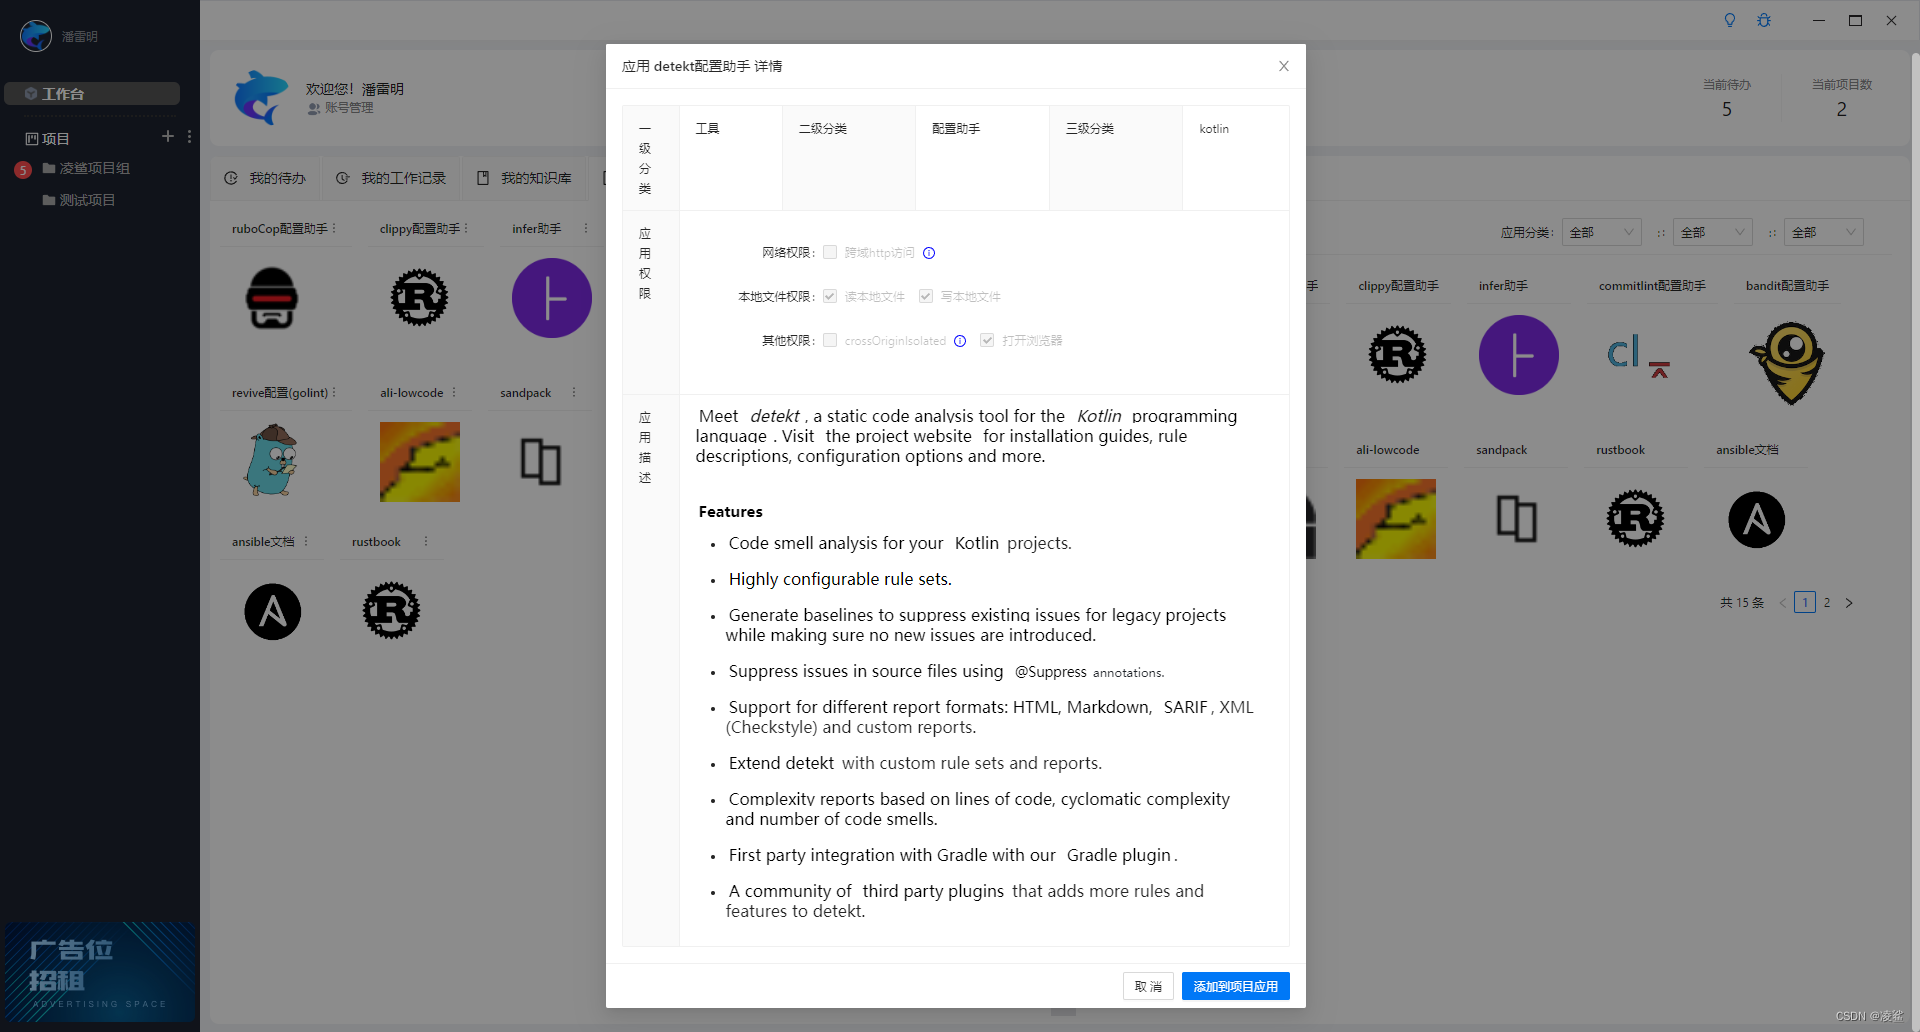Click info icon beside 跨域http访问
The image size is (1920, 1032).
929,253
